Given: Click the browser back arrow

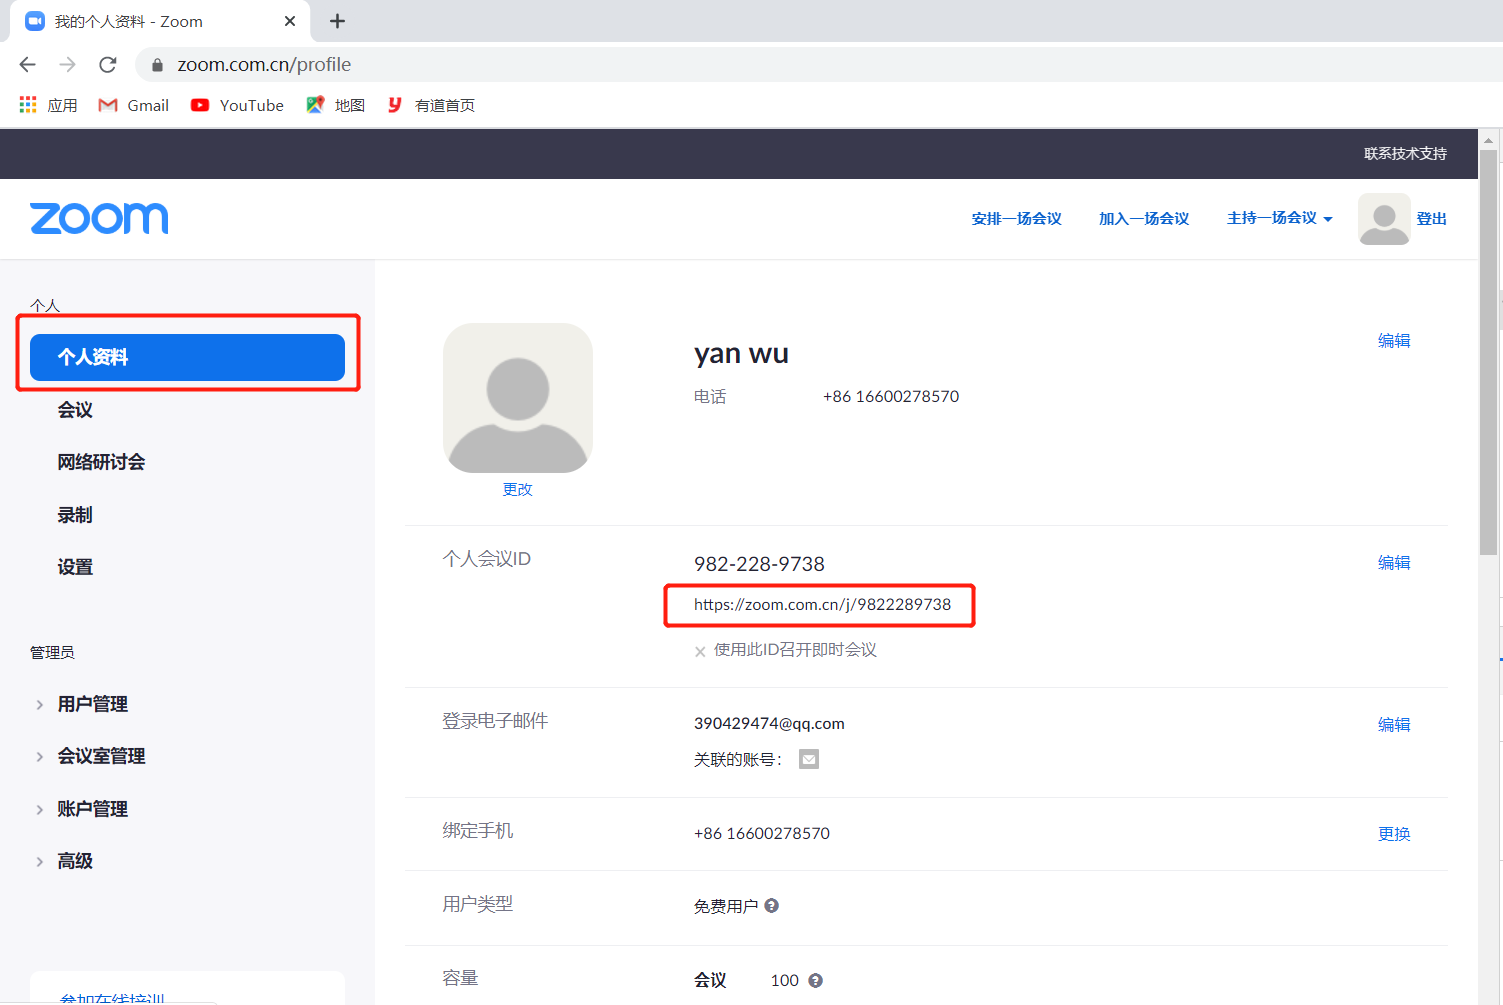Looking at the screenshot, I should [x=27, y=65].
